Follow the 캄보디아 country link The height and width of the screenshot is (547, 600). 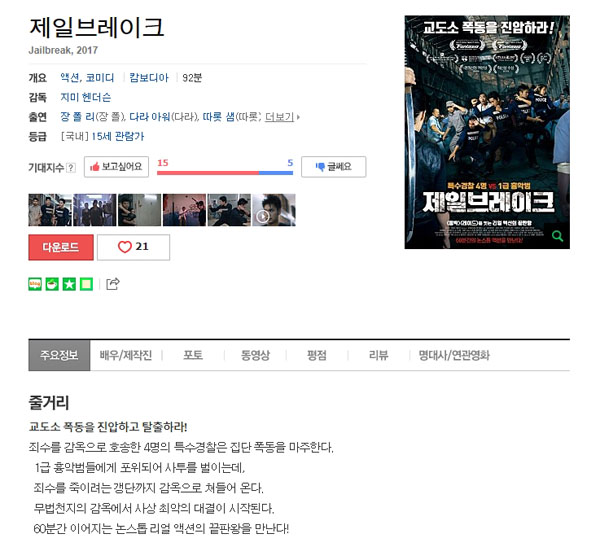[x=149, y=78]
